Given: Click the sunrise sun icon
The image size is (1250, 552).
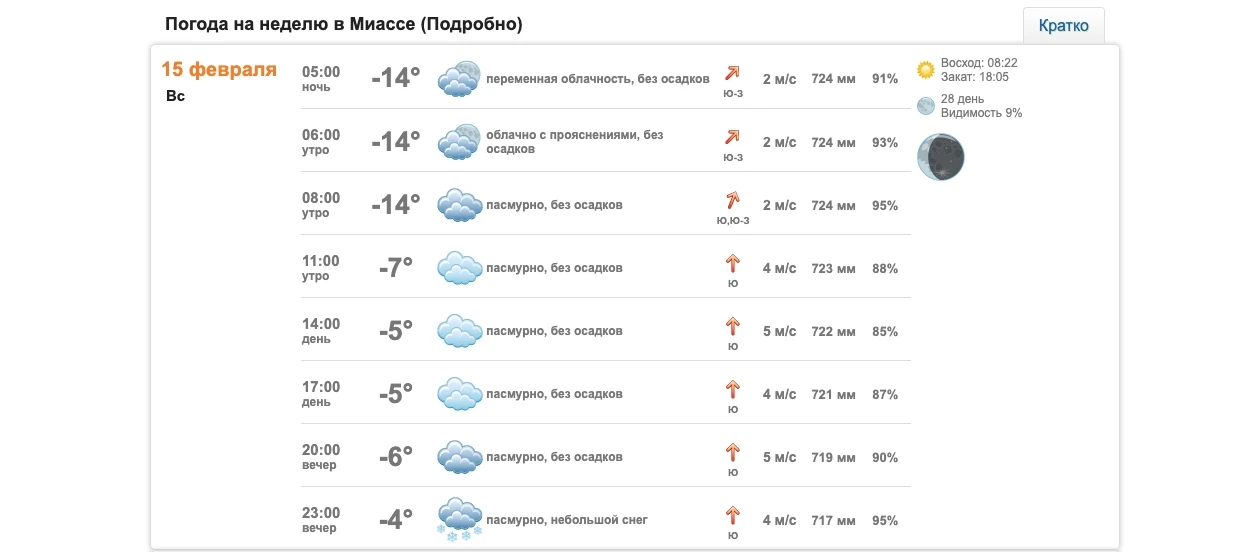Looking at the screenshot, I should coord(926,70).
